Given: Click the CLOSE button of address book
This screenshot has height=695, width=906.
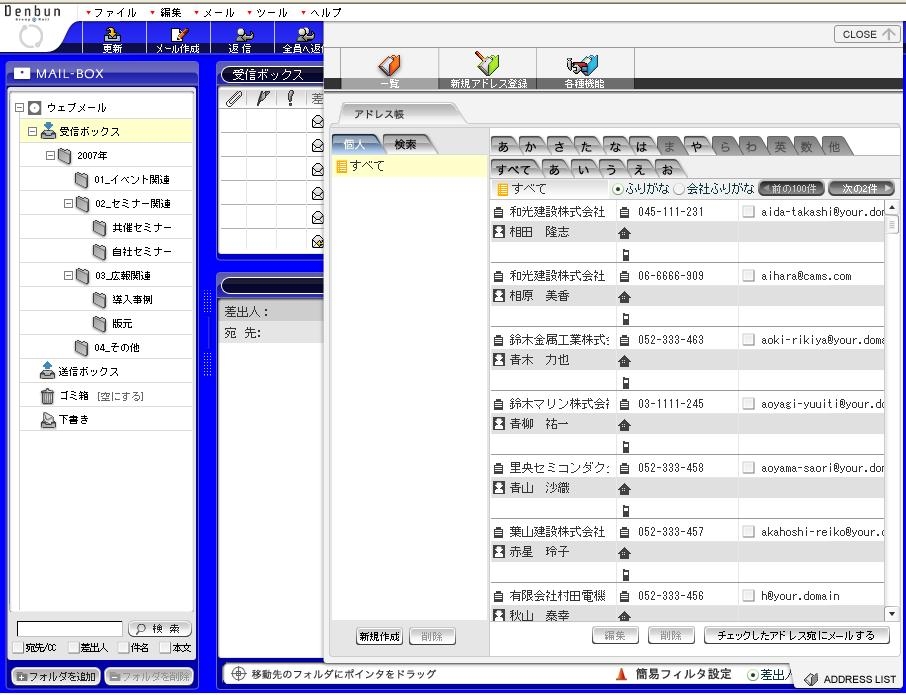Looking at the screenshot, I should [867, 35].
